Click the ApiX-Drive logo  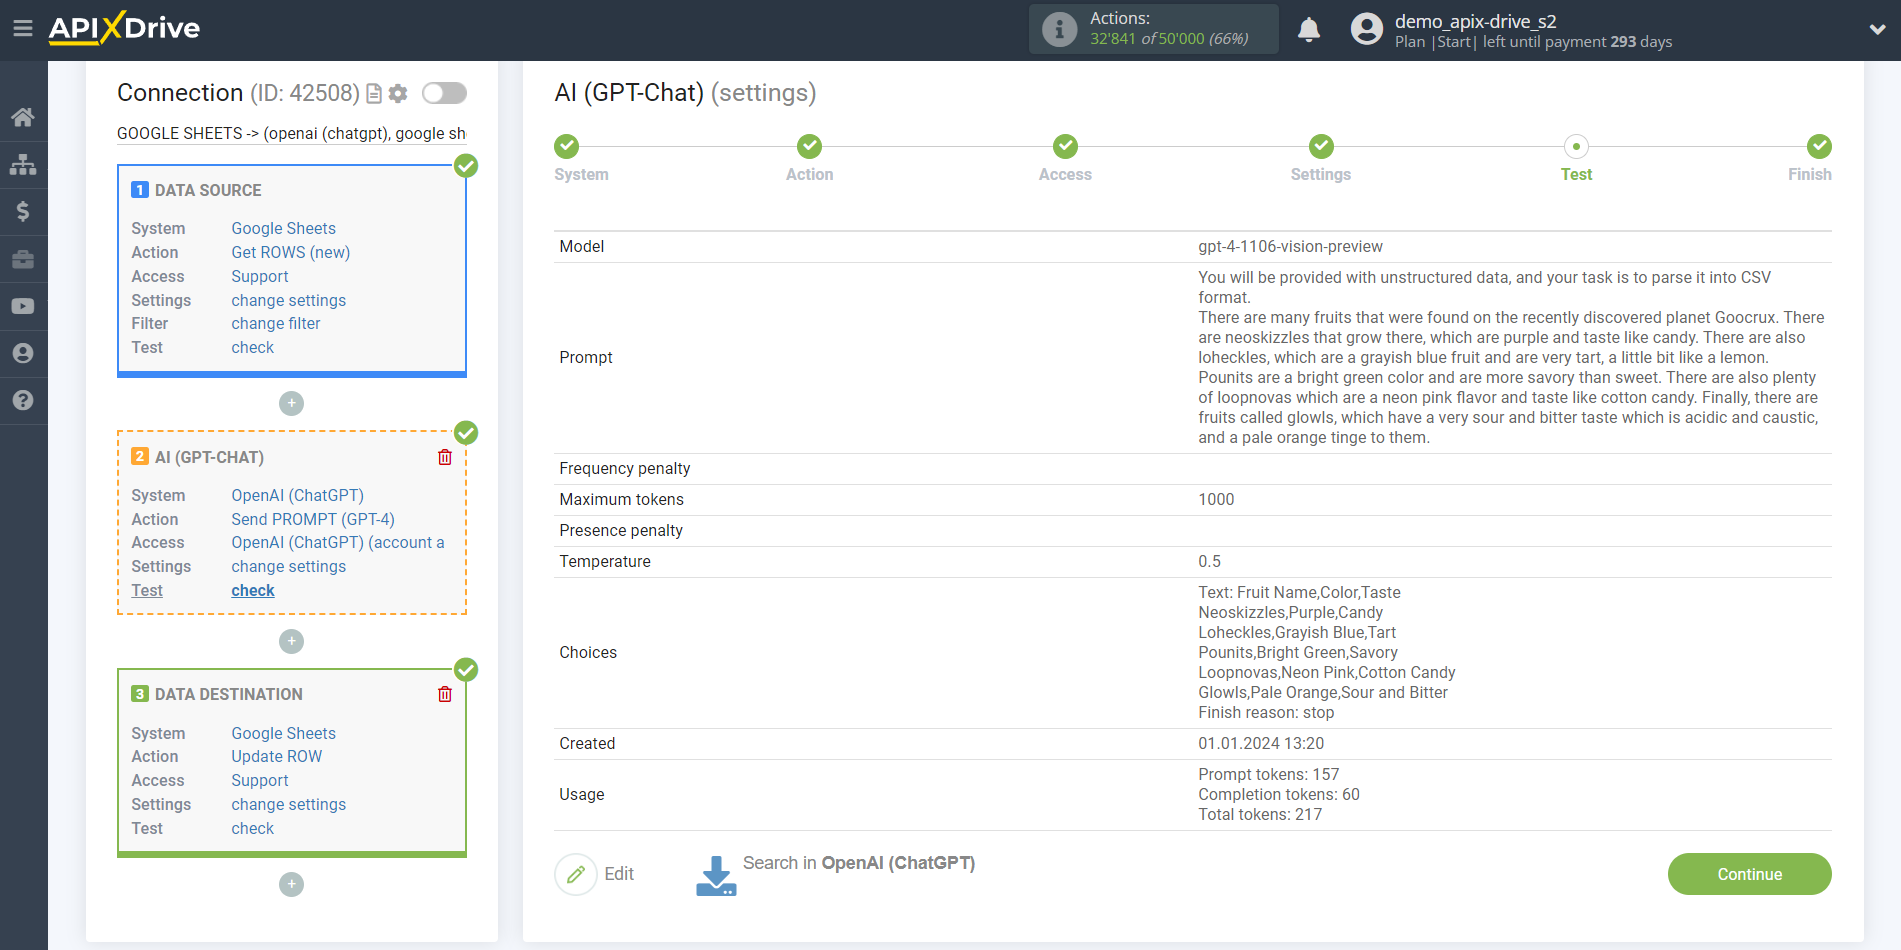point(124,28)
